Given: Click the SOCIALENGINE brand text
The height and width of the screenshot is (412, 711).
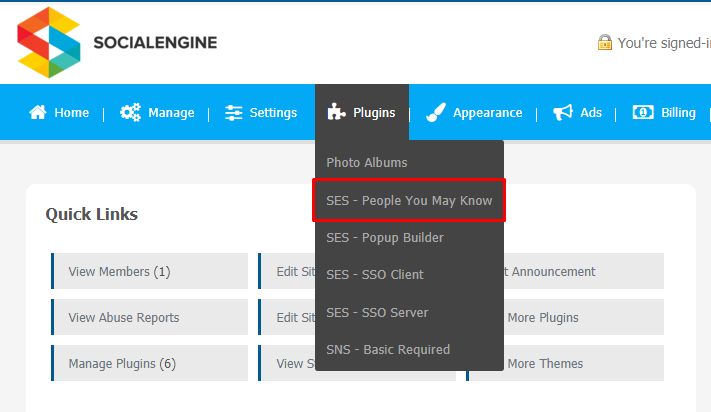Looking at the screenshot, I should coord(155,43).
